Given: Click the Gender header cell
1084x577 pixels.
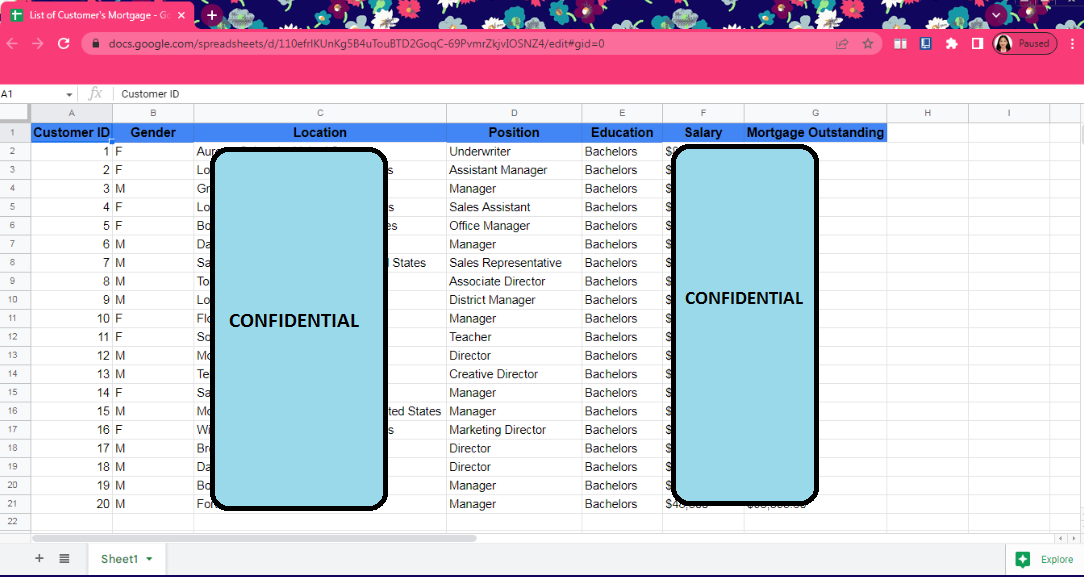Looking at the screenshot, I should [x=153, y=133].
